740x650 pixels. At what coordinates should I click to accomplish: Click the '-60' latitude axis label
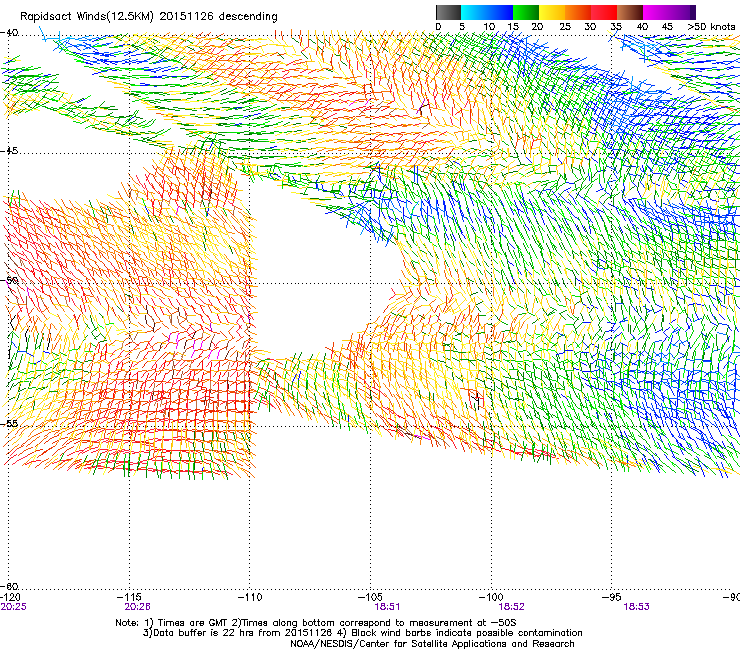click(9, 586)
